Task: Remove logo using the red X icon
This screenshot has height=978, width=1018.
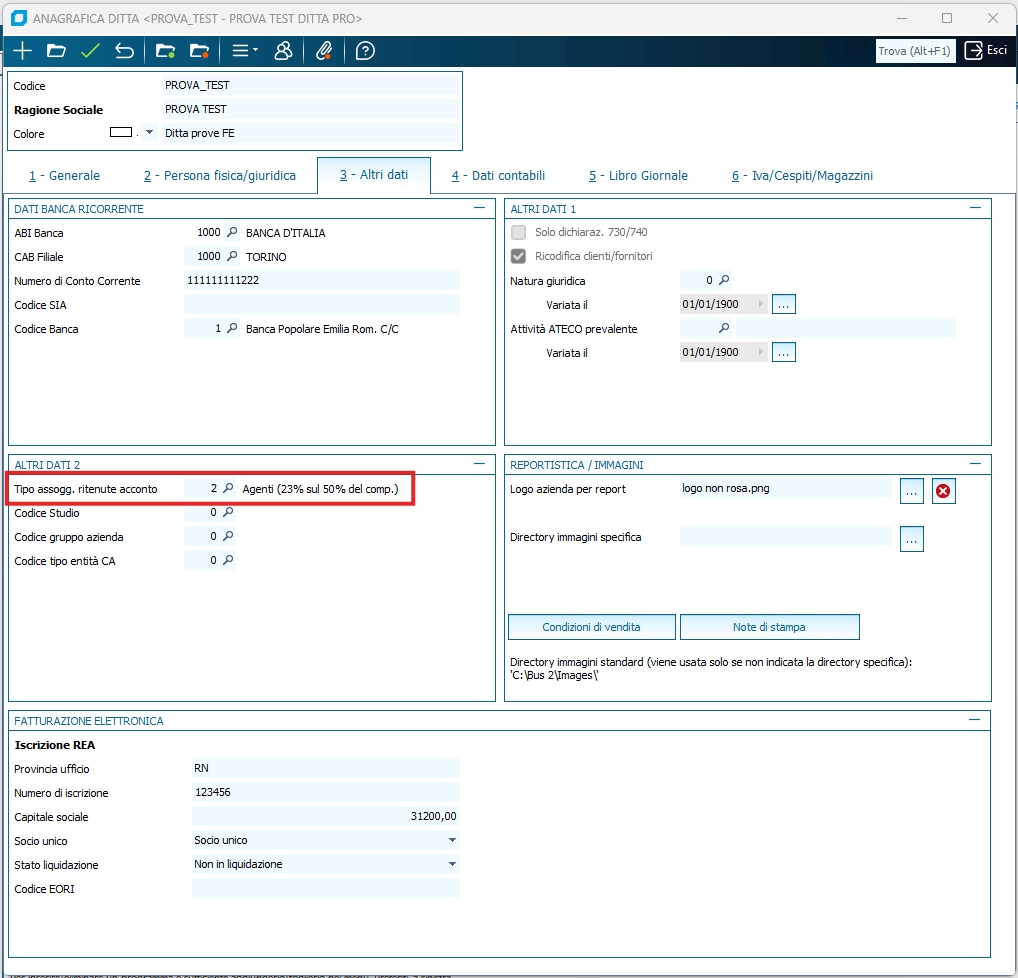Action: tap(943, 490)
